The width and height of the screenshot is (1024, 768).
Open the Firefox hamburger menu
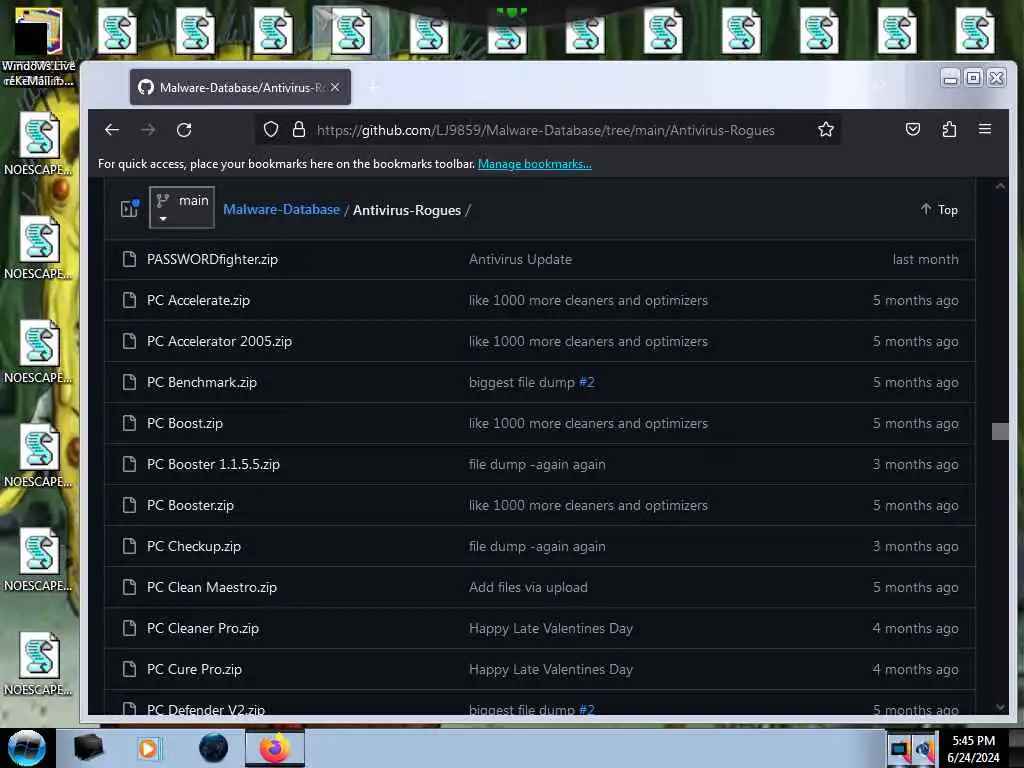click(985, 129)
